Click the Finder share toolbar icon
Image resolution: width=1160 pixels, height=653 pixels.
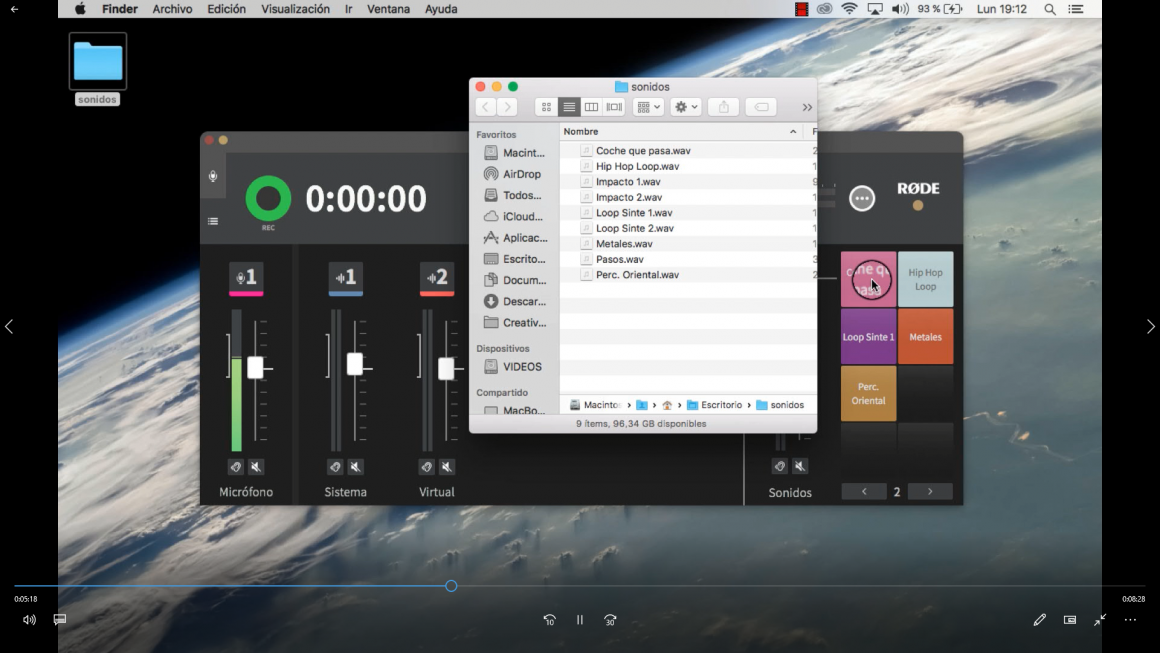click(x=723, y=107)
